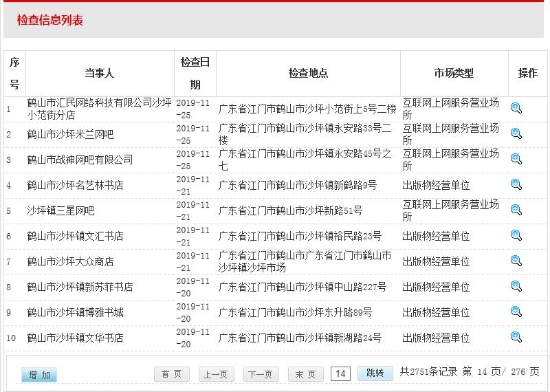The height and width of the screenshot is (392, 550).
Task: Open details icon for 鹤山市沙坪大众商店
Action: [x=516, y=261]
